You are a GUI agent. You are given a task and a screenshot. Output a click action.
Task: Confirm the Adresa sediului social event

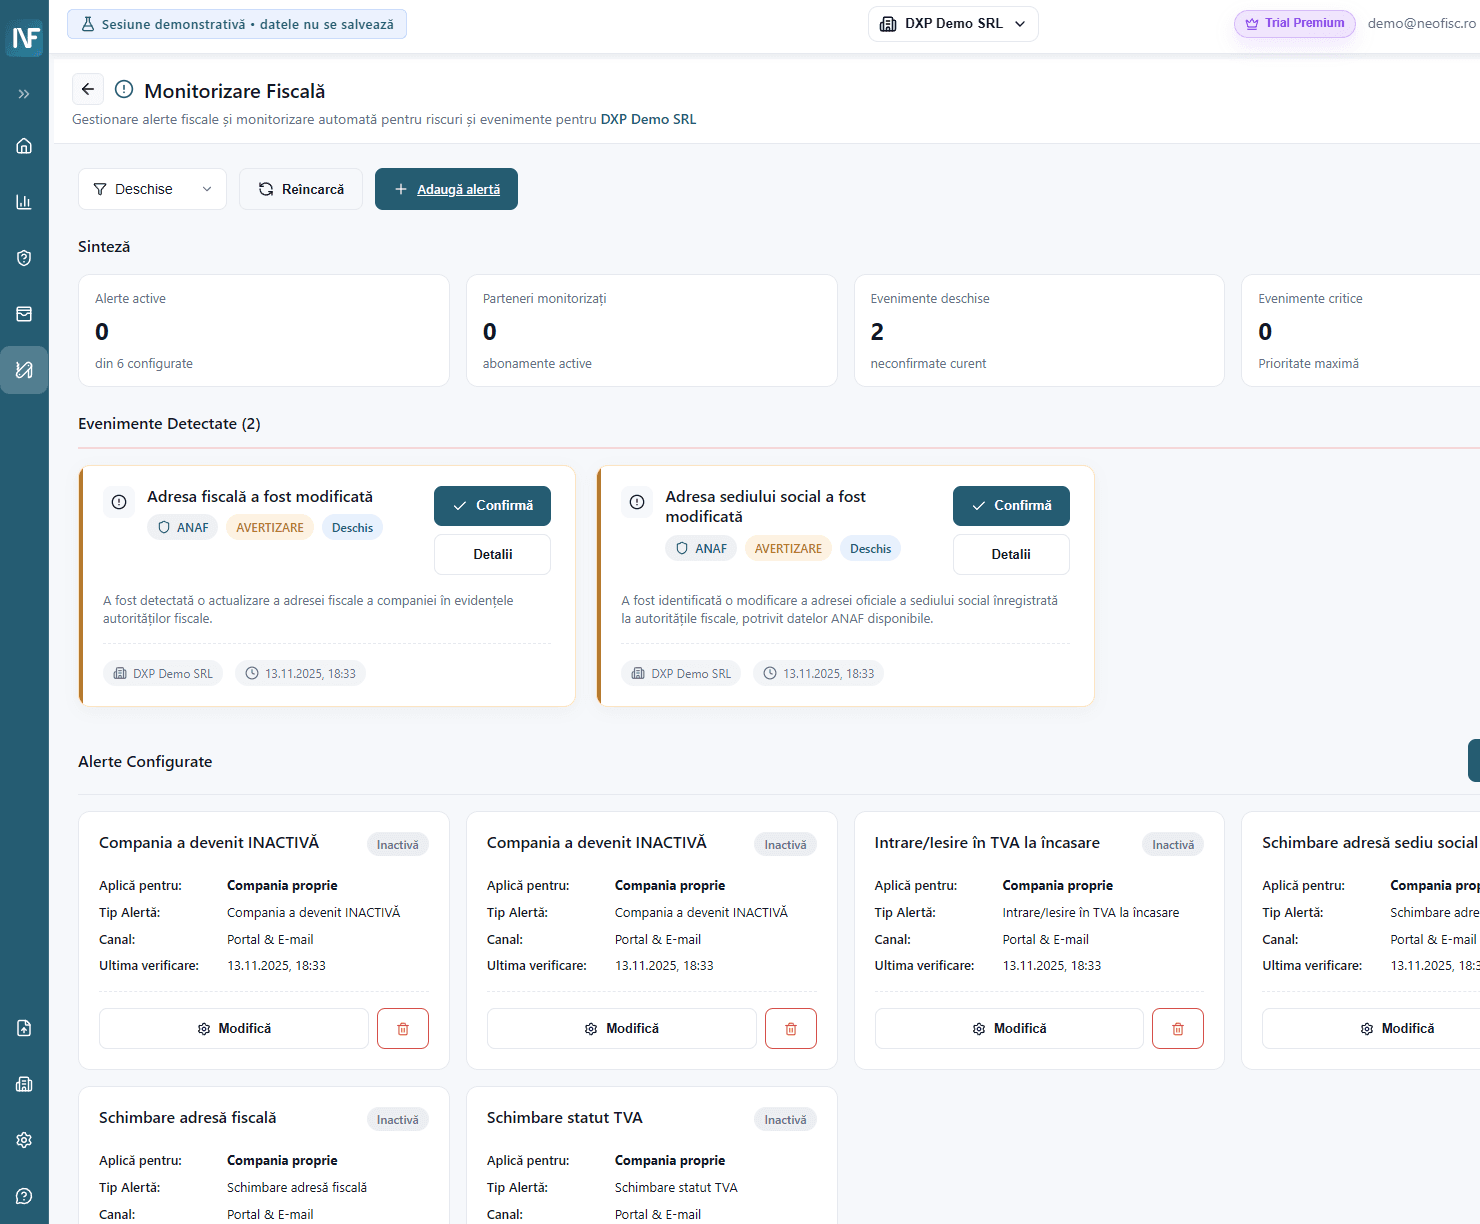1011,506
